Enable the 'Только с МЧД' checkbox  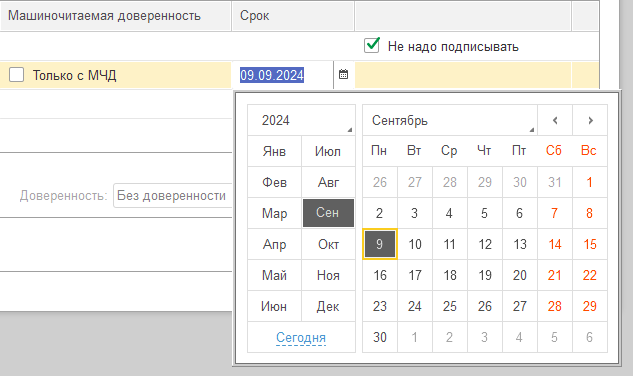17,75
